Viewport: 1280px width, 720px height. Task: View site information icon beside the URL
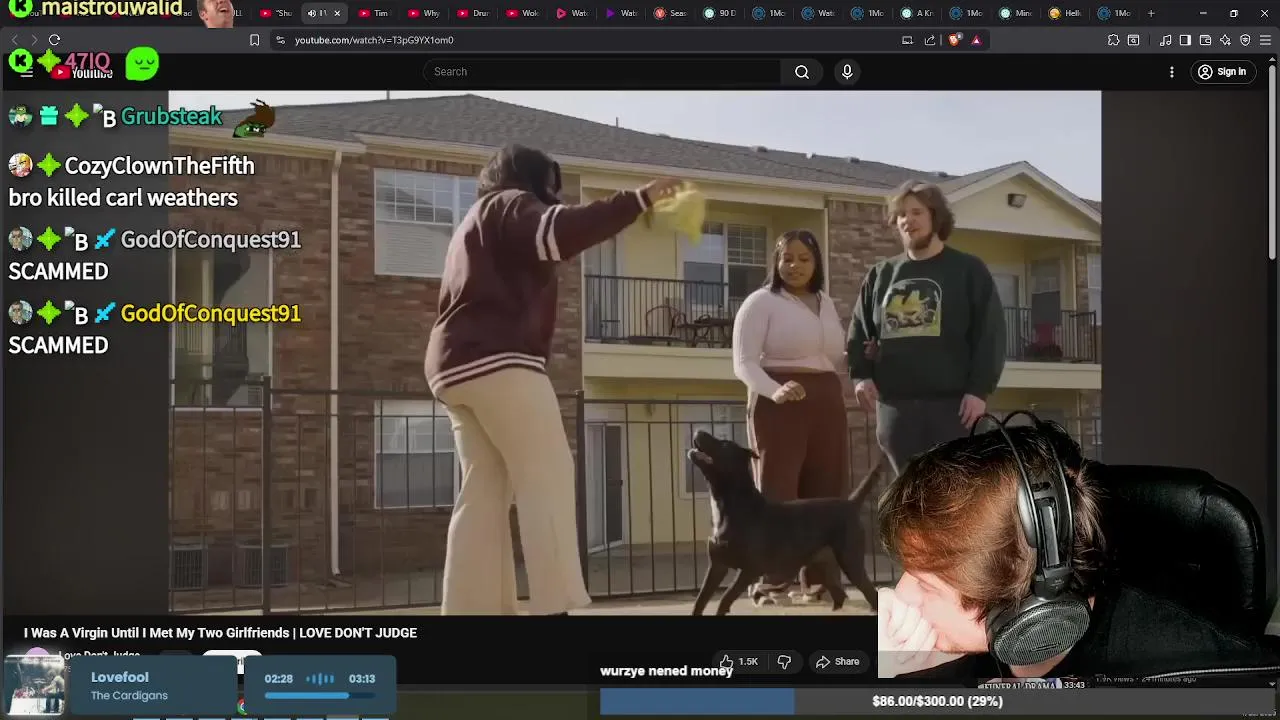[x=280, y=40]
